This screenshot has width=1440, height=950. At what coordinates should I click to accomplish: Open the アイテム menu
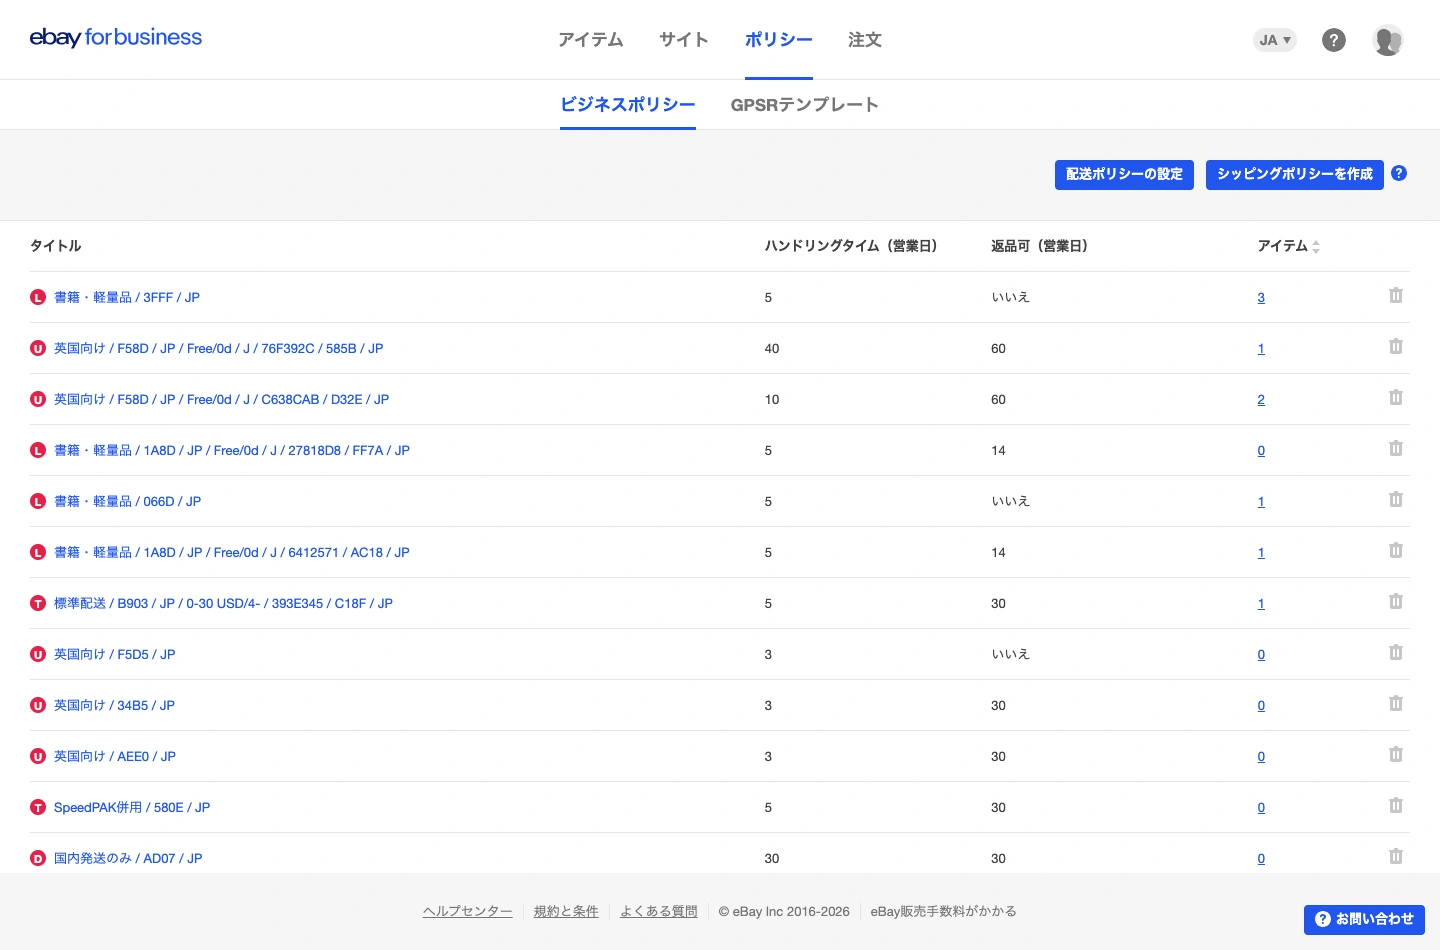click(591, 40)
